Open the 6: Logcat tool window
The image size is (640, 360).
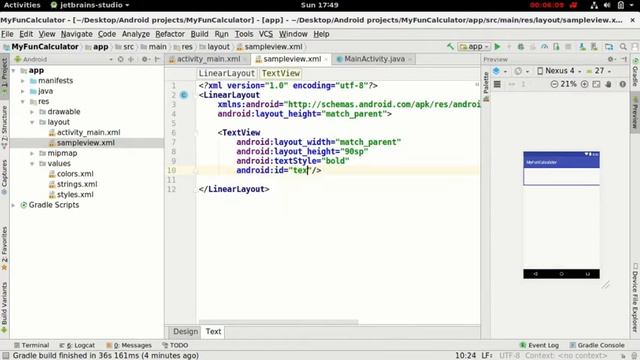(x=78, y=345)
